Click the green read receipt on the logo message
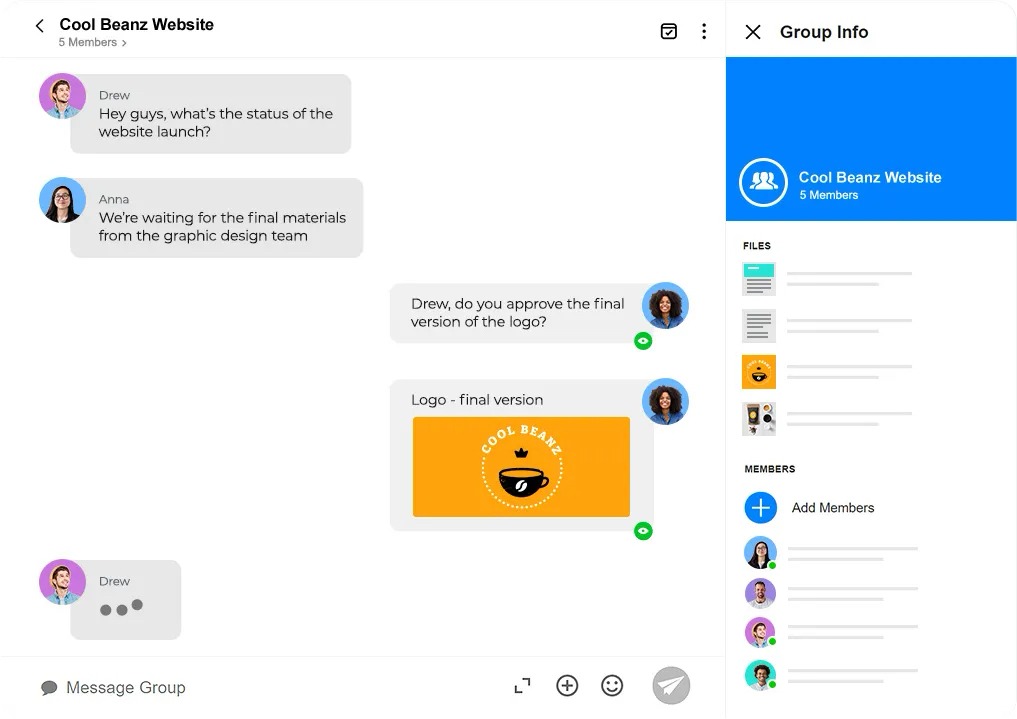Viewport: 1017px width, 719px height. pos(643,532)
